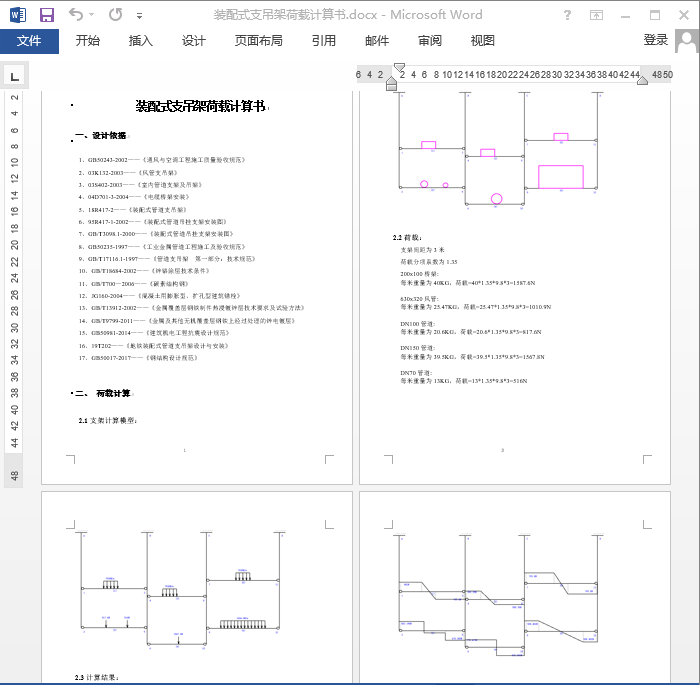The width and height of the screenshot is (700, 685).
Task: Click the Redo/Repeat icon
Action: pos(115,15)
